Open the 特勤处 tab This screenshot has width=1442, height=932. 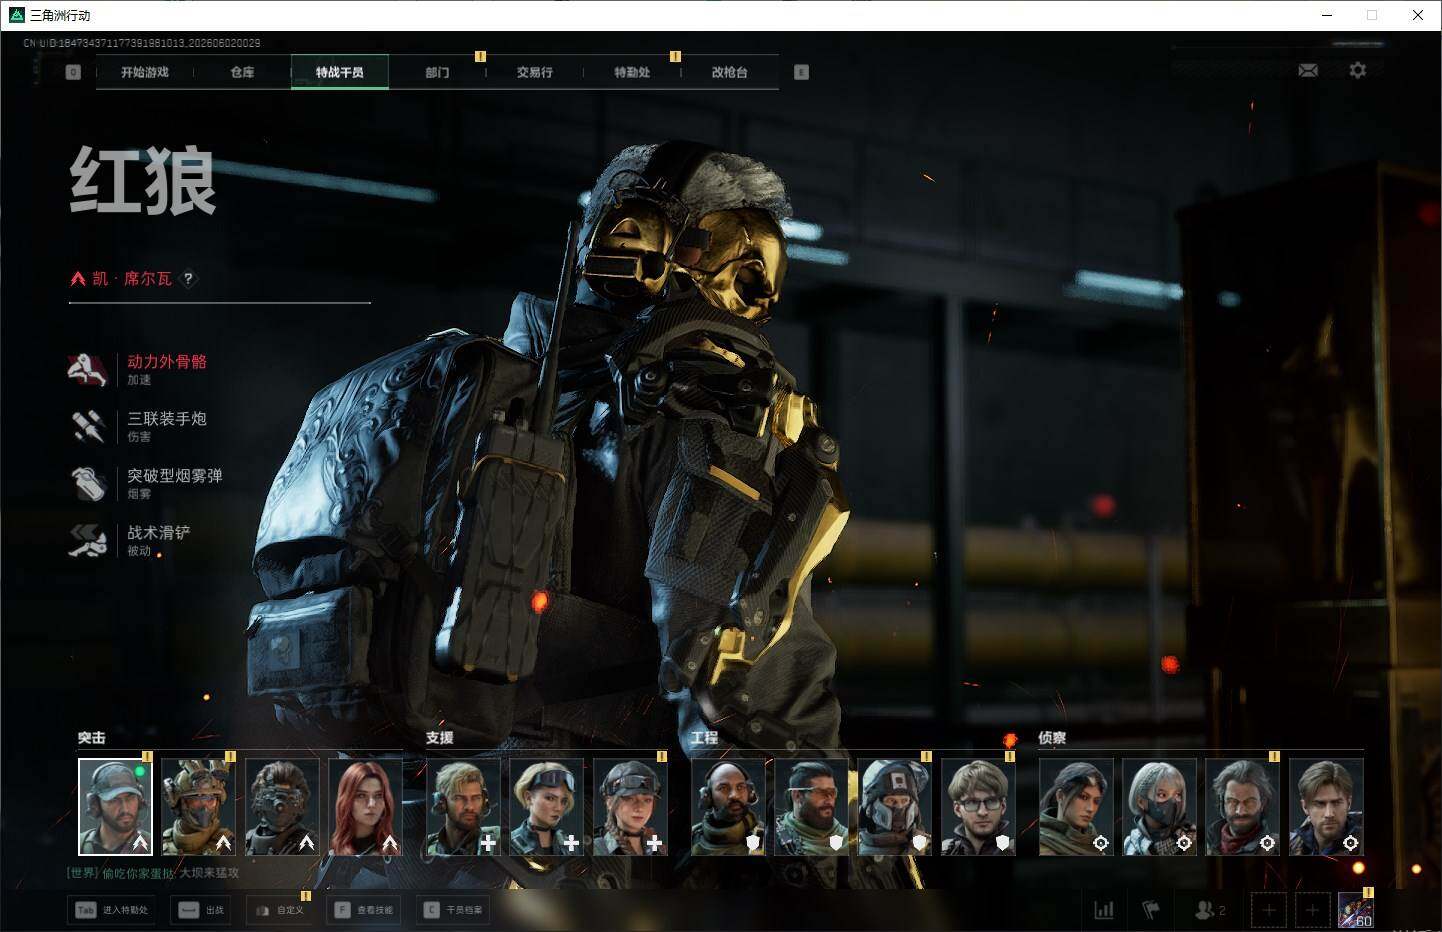[632, 72]
